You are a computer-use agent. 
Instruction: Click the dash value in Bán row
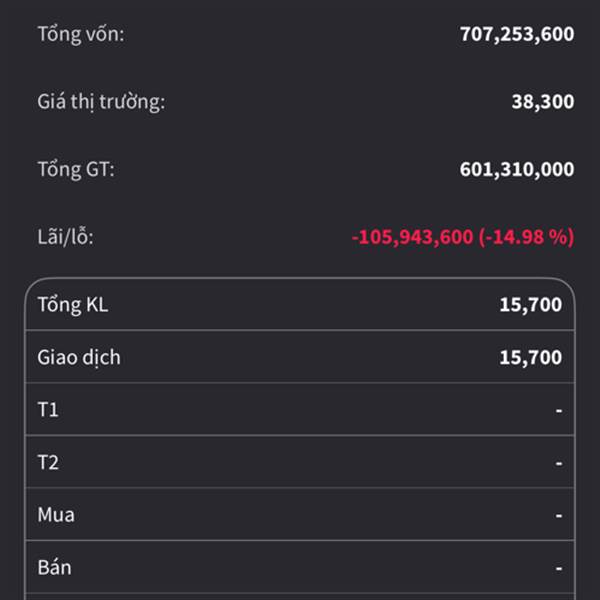tap(558, 567)
